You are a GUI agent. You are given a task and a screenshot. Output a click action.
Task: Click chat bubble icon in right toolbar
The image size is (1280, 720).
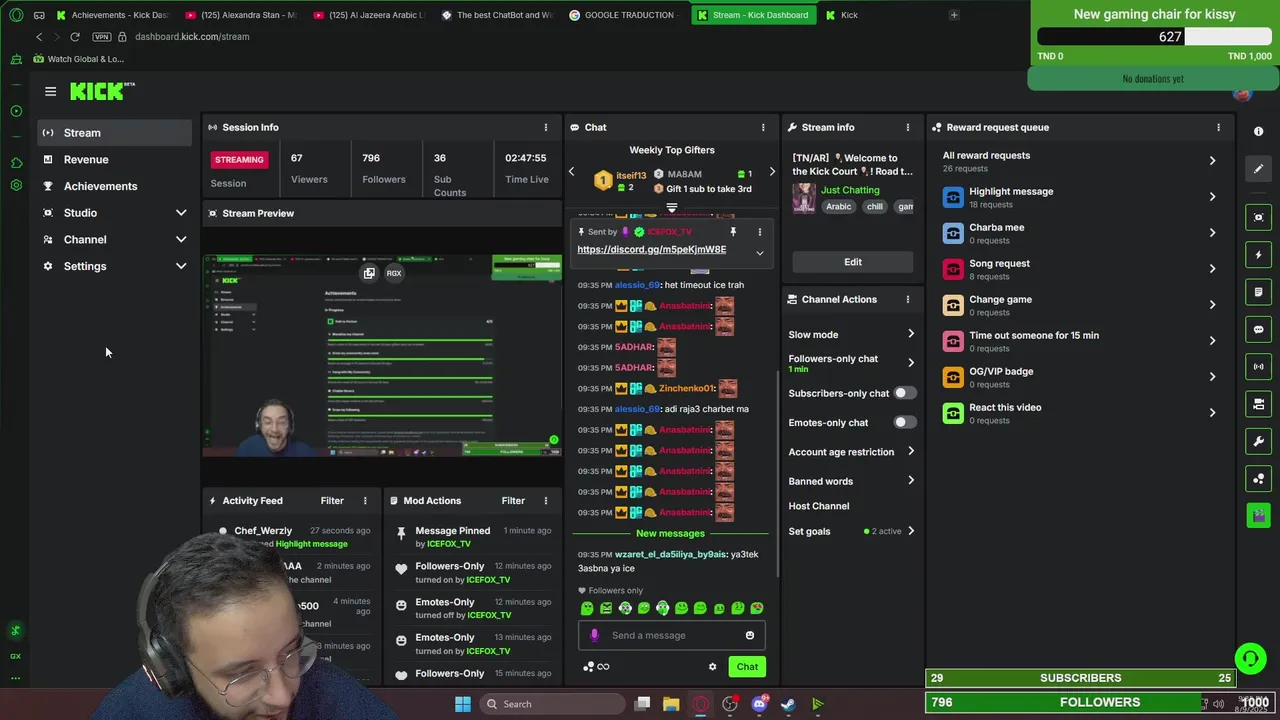pyautogui.click(x=1258, y=329)
